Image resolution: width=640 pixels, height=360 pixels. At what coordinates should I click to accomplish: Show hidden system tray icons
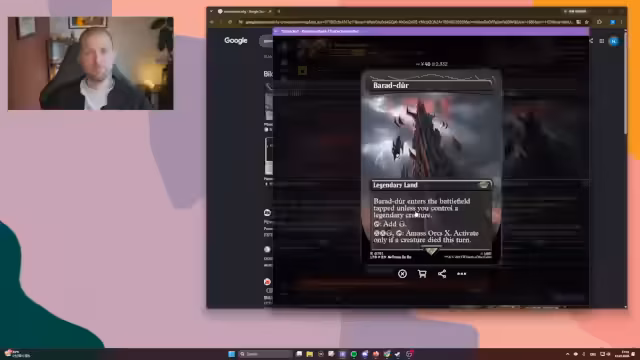click(x=567, y=354)
